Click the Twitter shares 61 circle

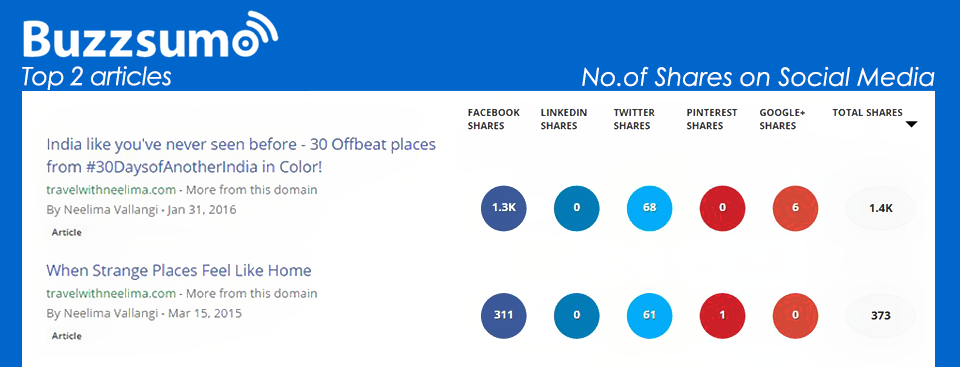point(650,316)
